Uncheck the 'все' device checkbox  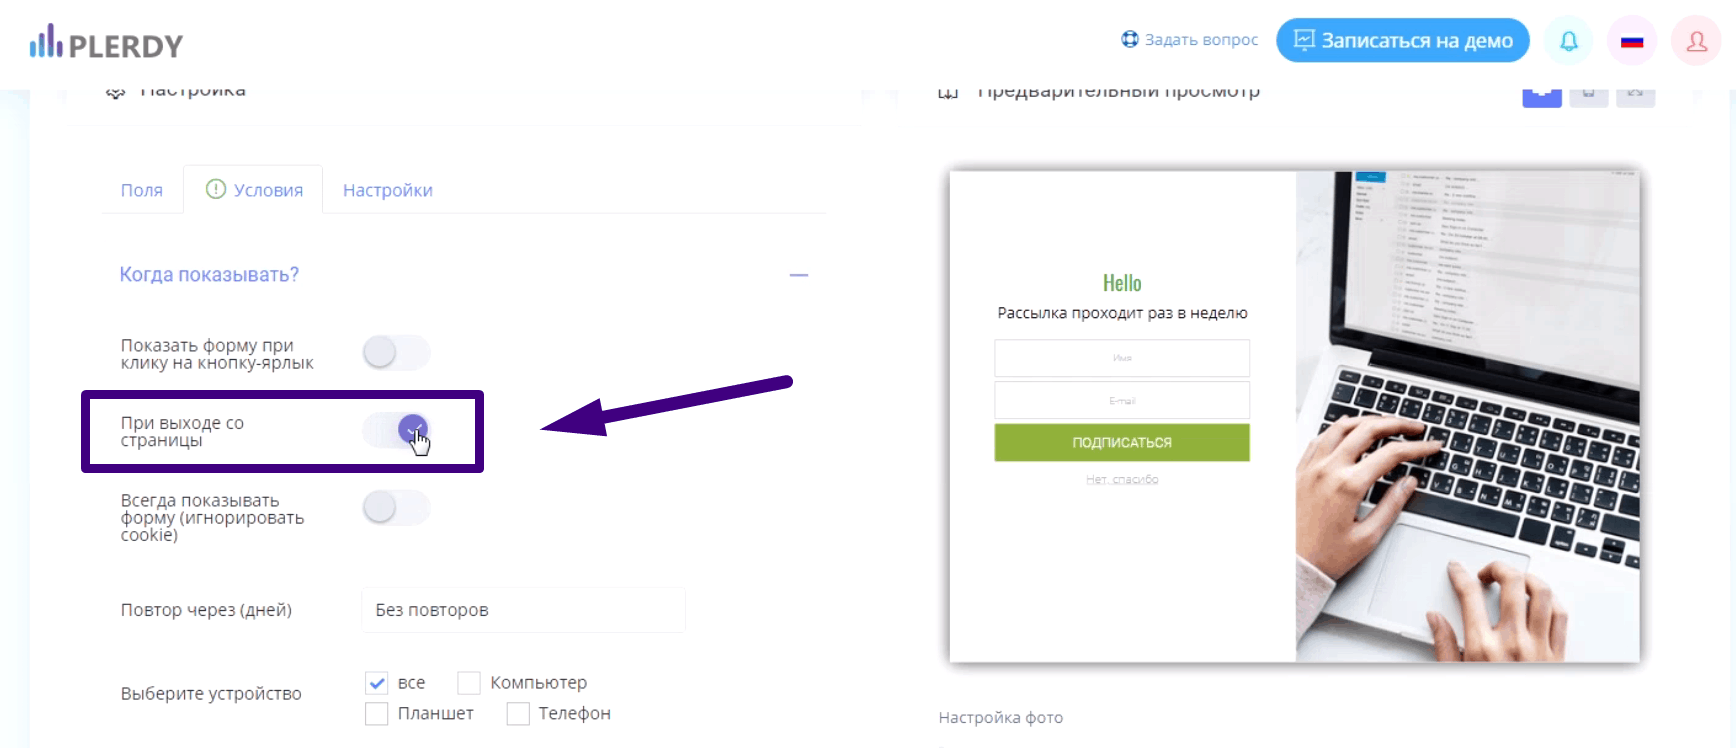pyautogui.click(x=377, y=683)
